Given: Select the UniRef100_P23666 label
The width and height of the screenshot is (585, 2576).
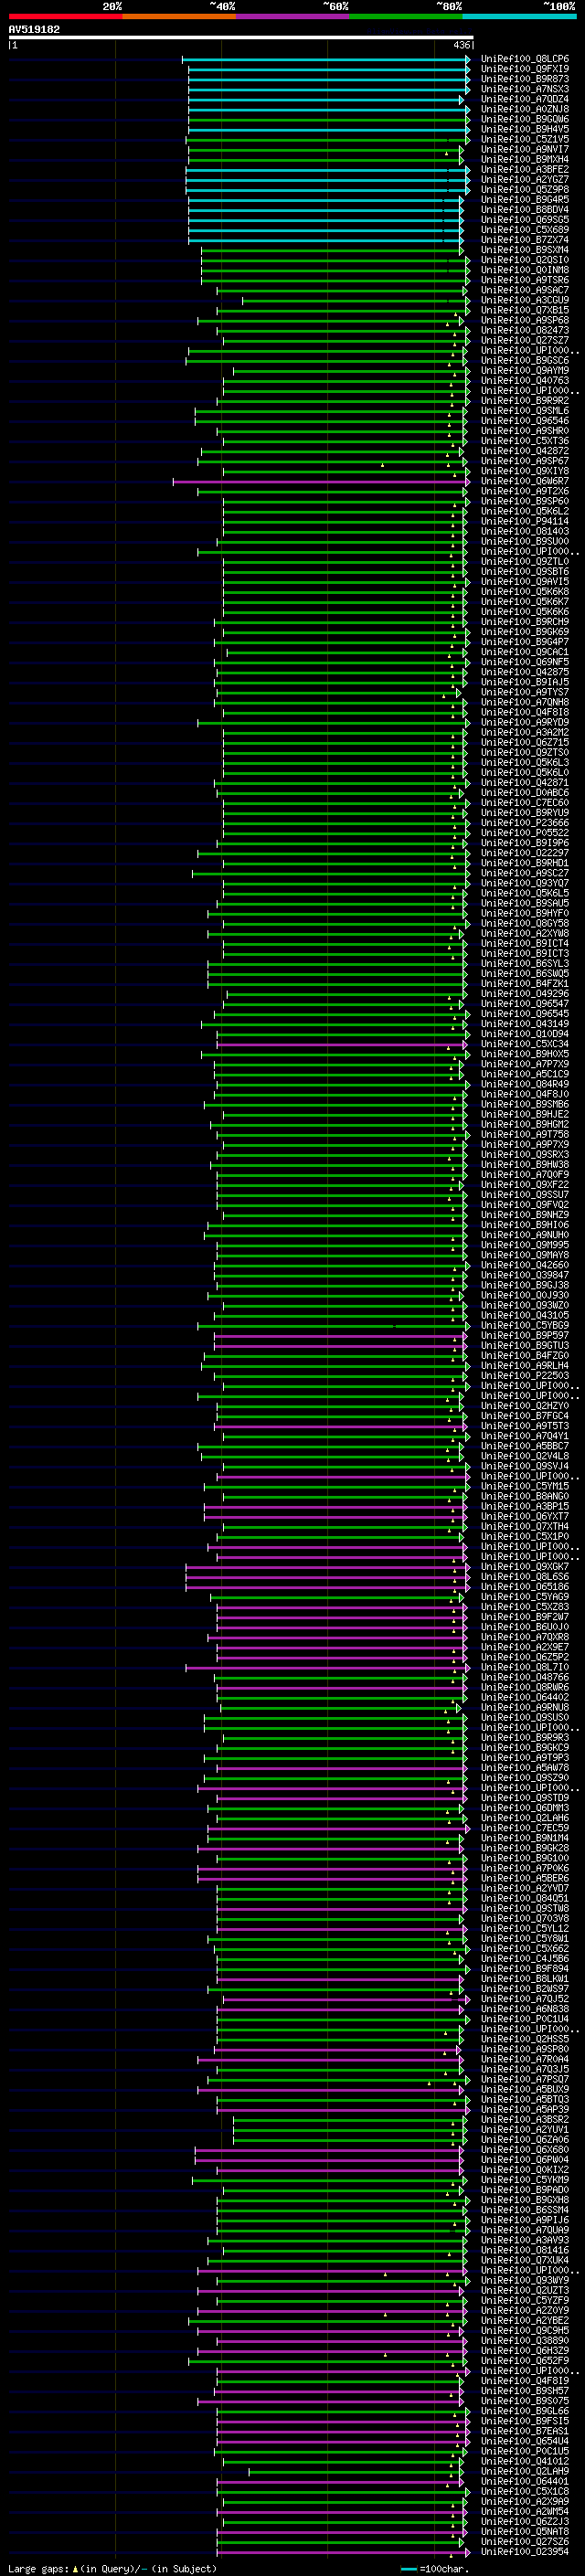Looking at the screenshot, I should pyautogui.click(x=525, y=823).
